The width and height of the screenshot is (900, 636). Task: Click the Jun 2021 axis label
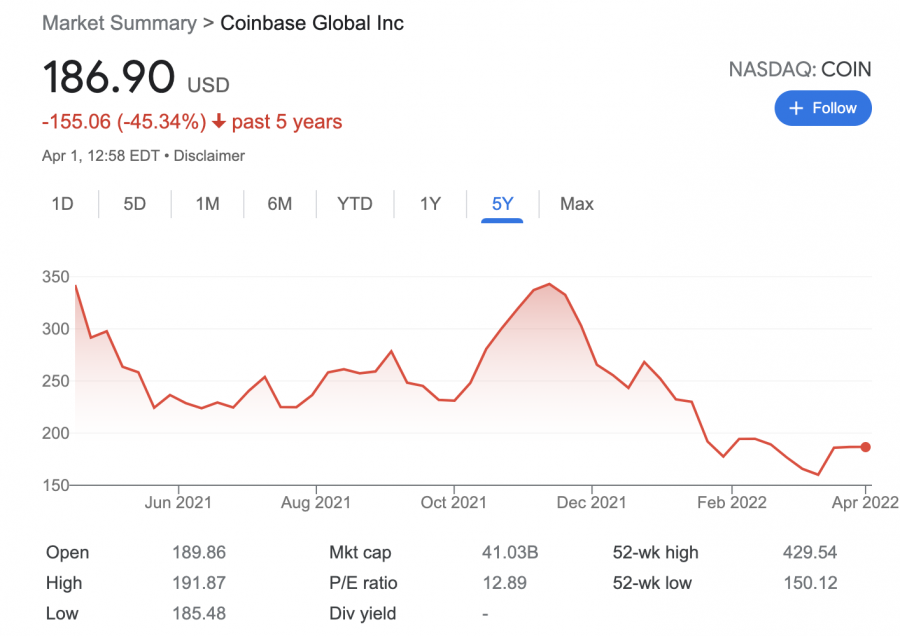tap(178, 503)
